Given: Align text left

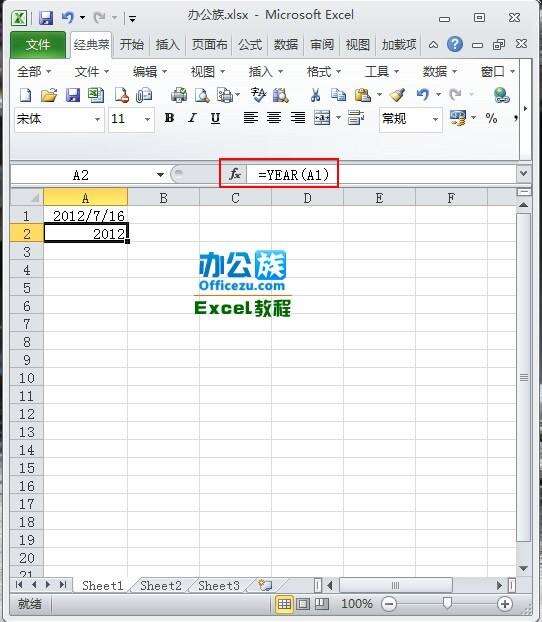Looking at the screenshot, I should (x=251, y=118).
